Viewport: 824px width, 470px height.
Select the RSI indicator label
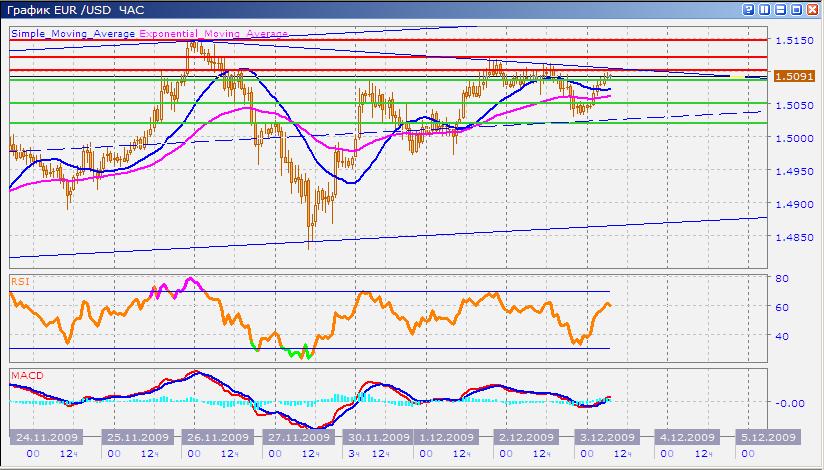[x=20, y=282]
